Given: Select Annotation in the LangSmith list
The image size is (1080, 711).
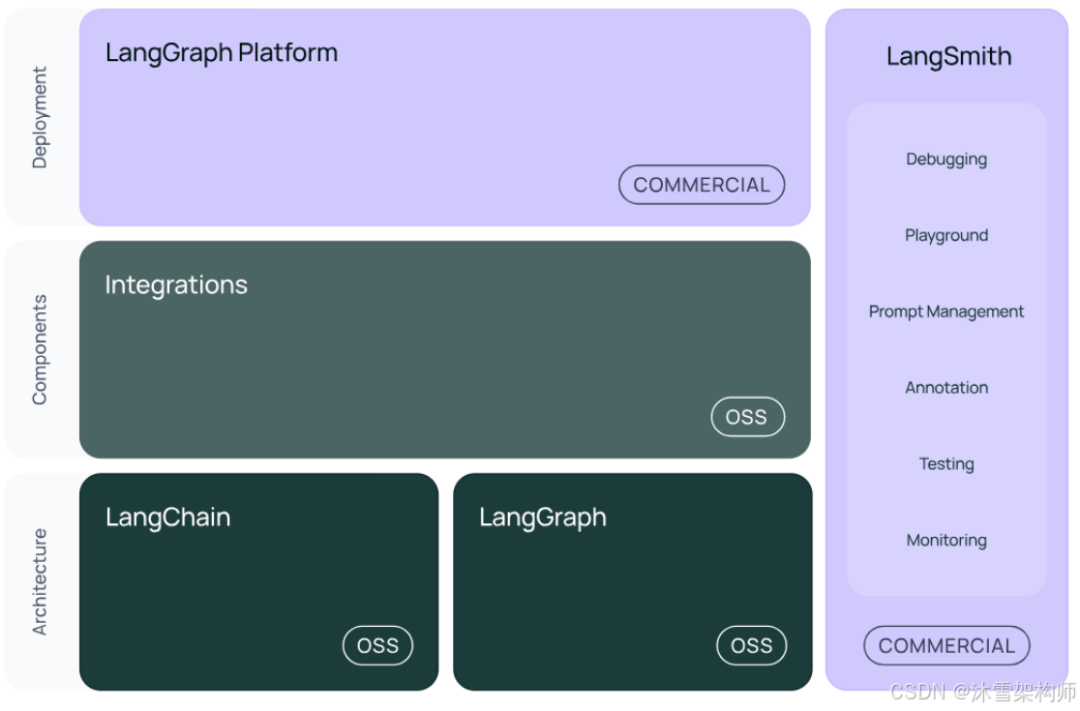Looking at the screenshot, I should 946,388.
